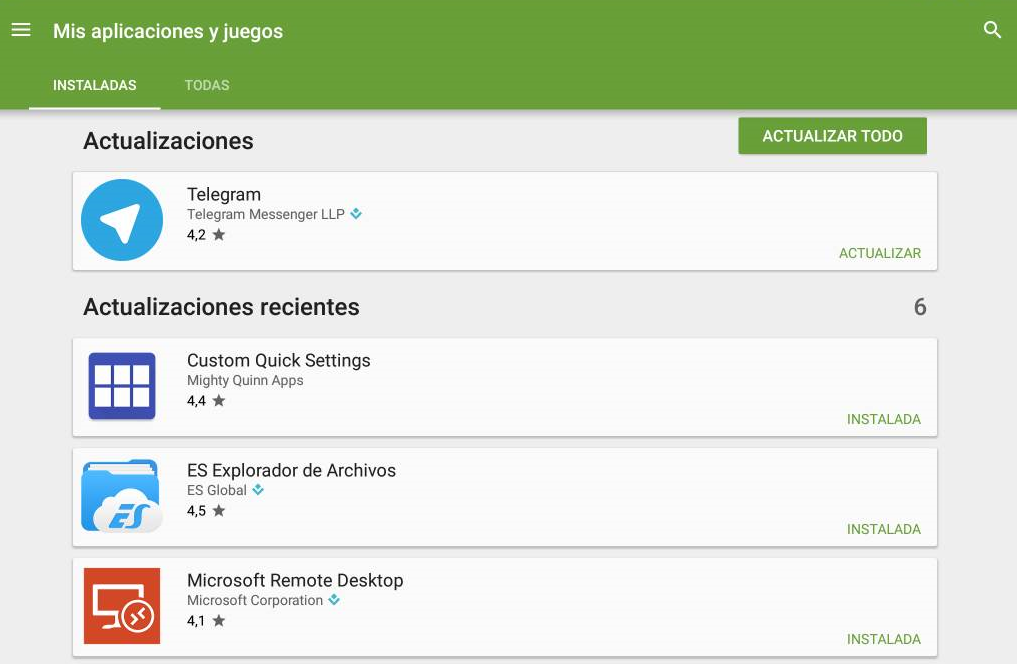
Task: Click the Mis aplicaciones y juegos title
Action: [x=168, y=31]
